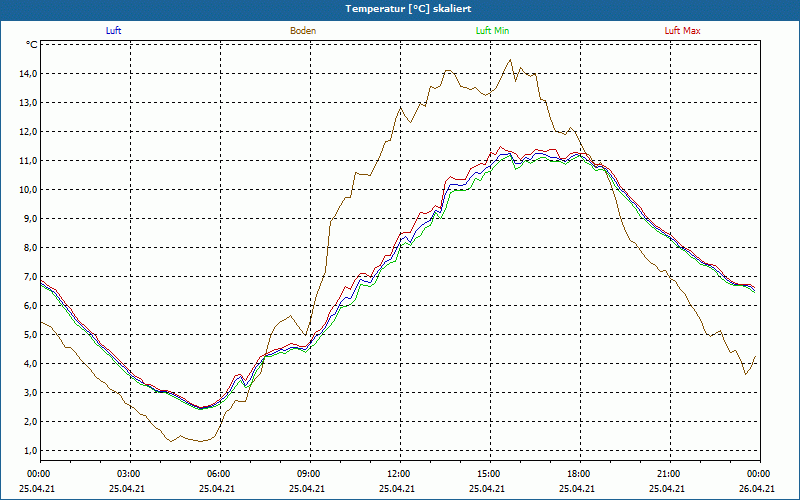Click the 15:00 time axis label

(488, 473)
